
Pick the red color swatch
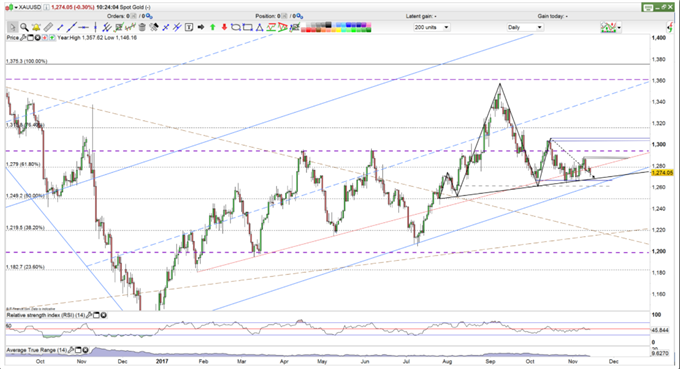(308, 30)
